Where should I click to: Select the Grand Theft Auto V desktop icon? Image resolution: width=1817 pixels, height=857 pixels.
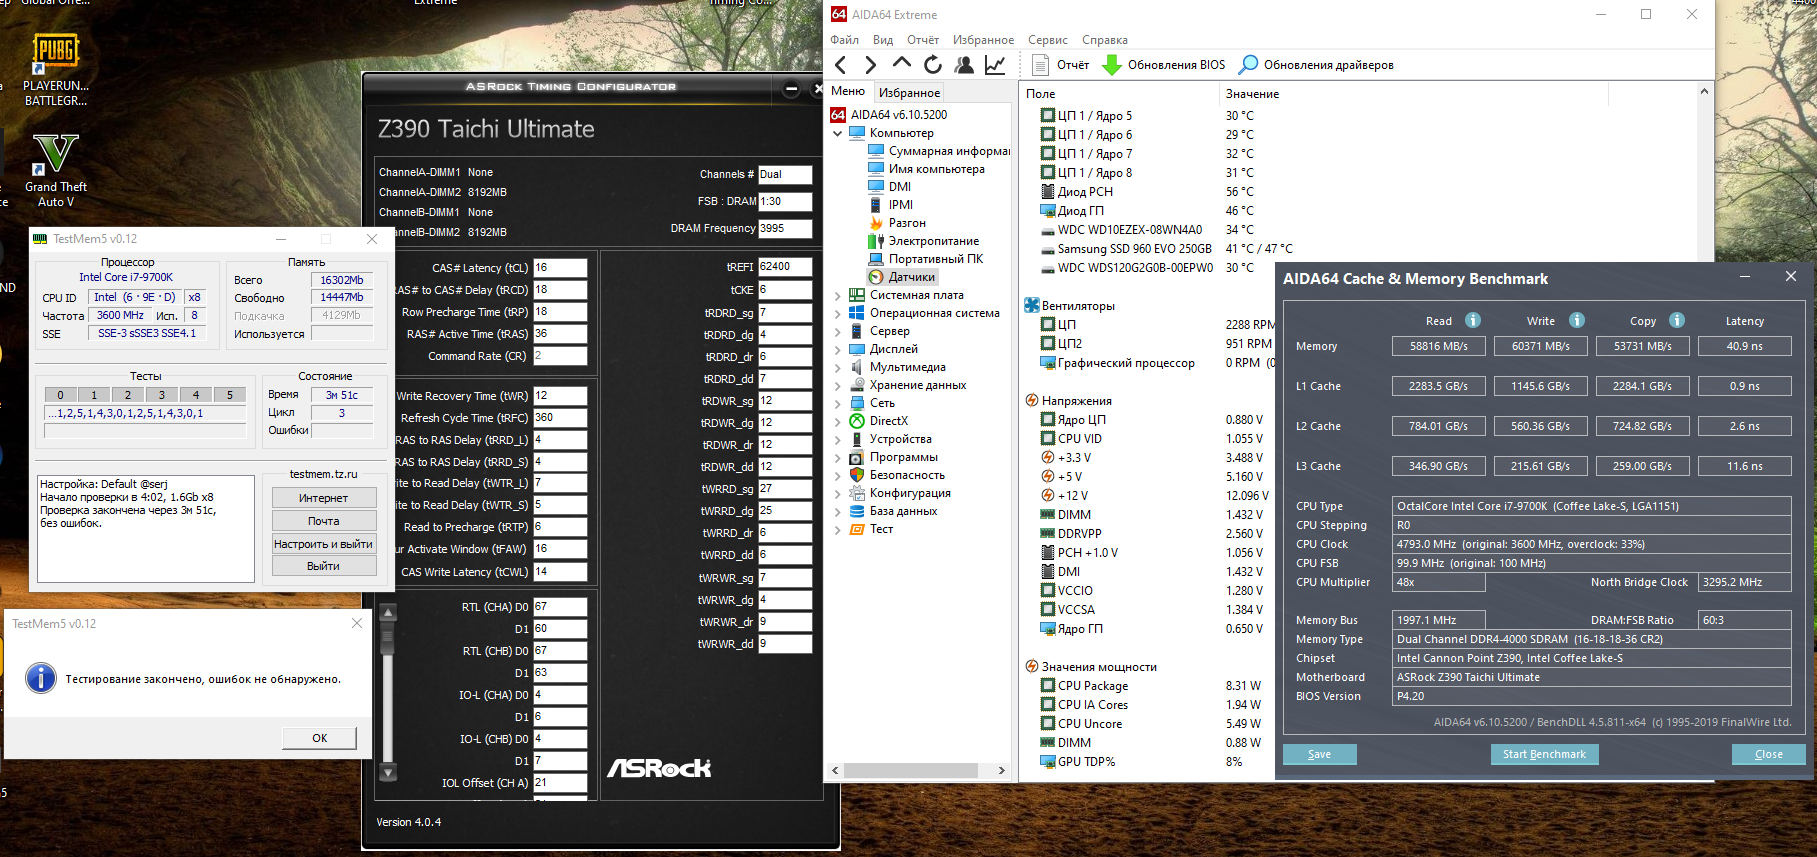click(56, 170)
